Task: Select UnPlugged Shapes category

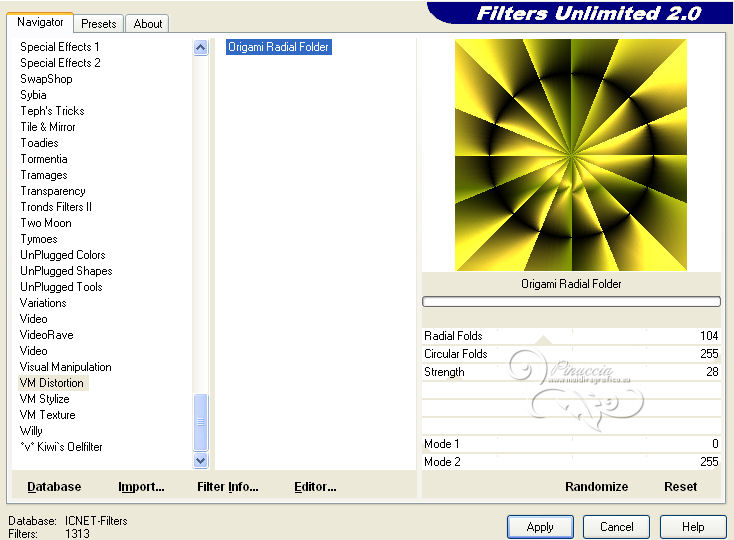Action: (x=66, y=271)
